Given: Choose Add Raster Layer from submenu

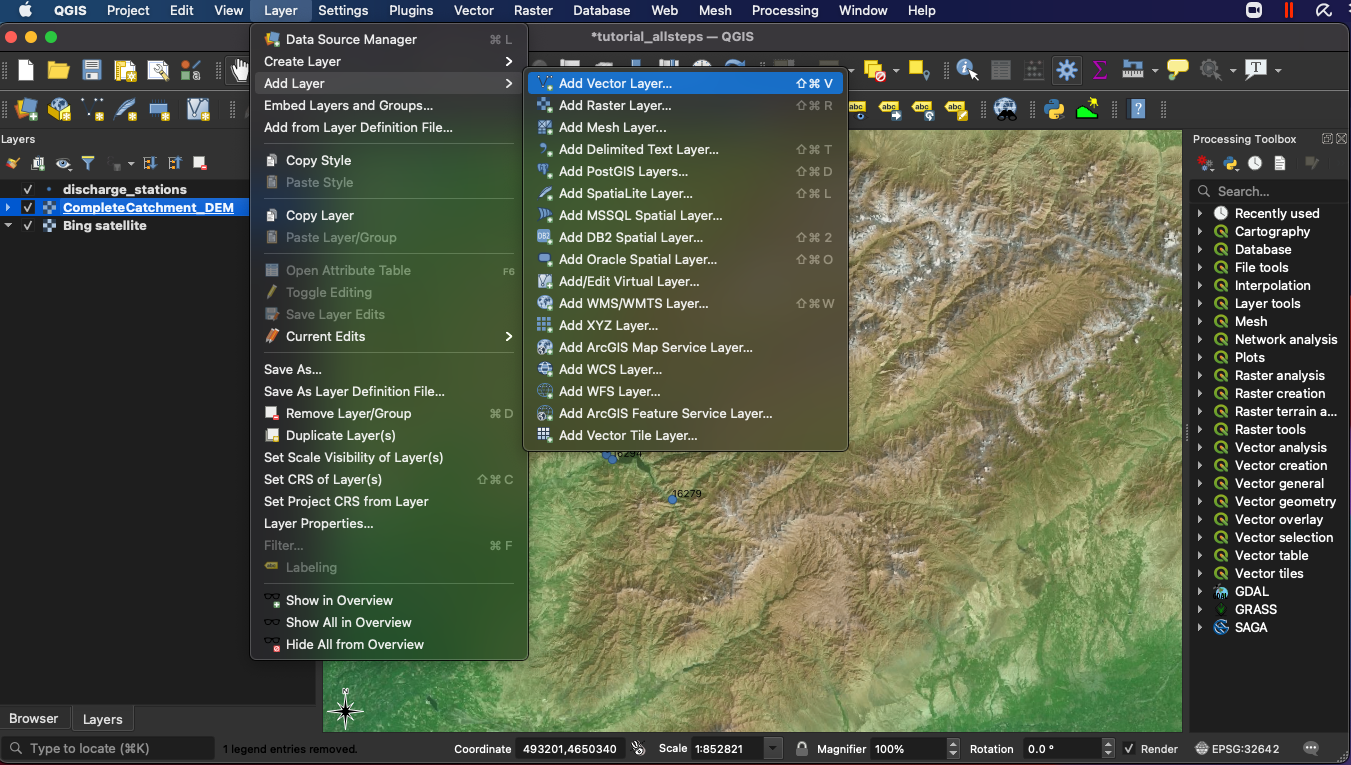Looking at the screenshot, I should [686, 105].
